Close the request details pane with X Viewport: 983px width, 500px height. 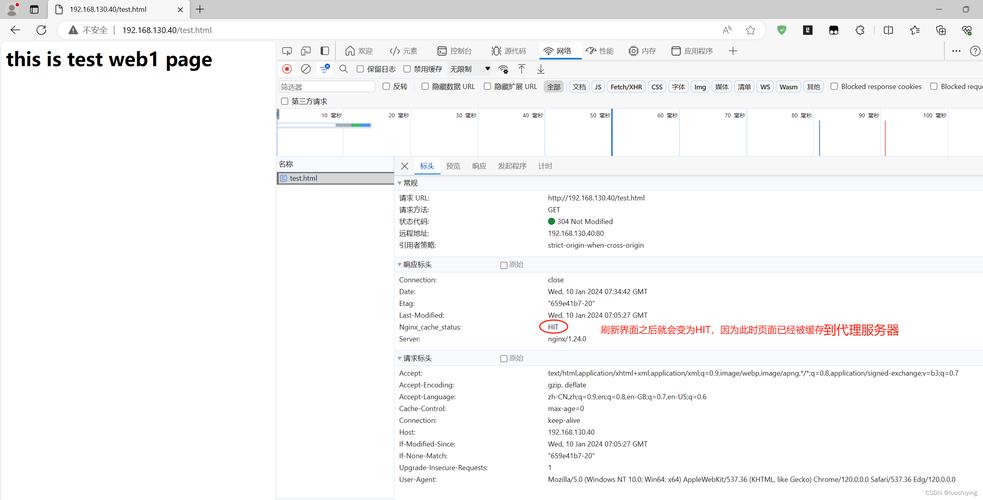pyautogui.click(x=404, y=166)
